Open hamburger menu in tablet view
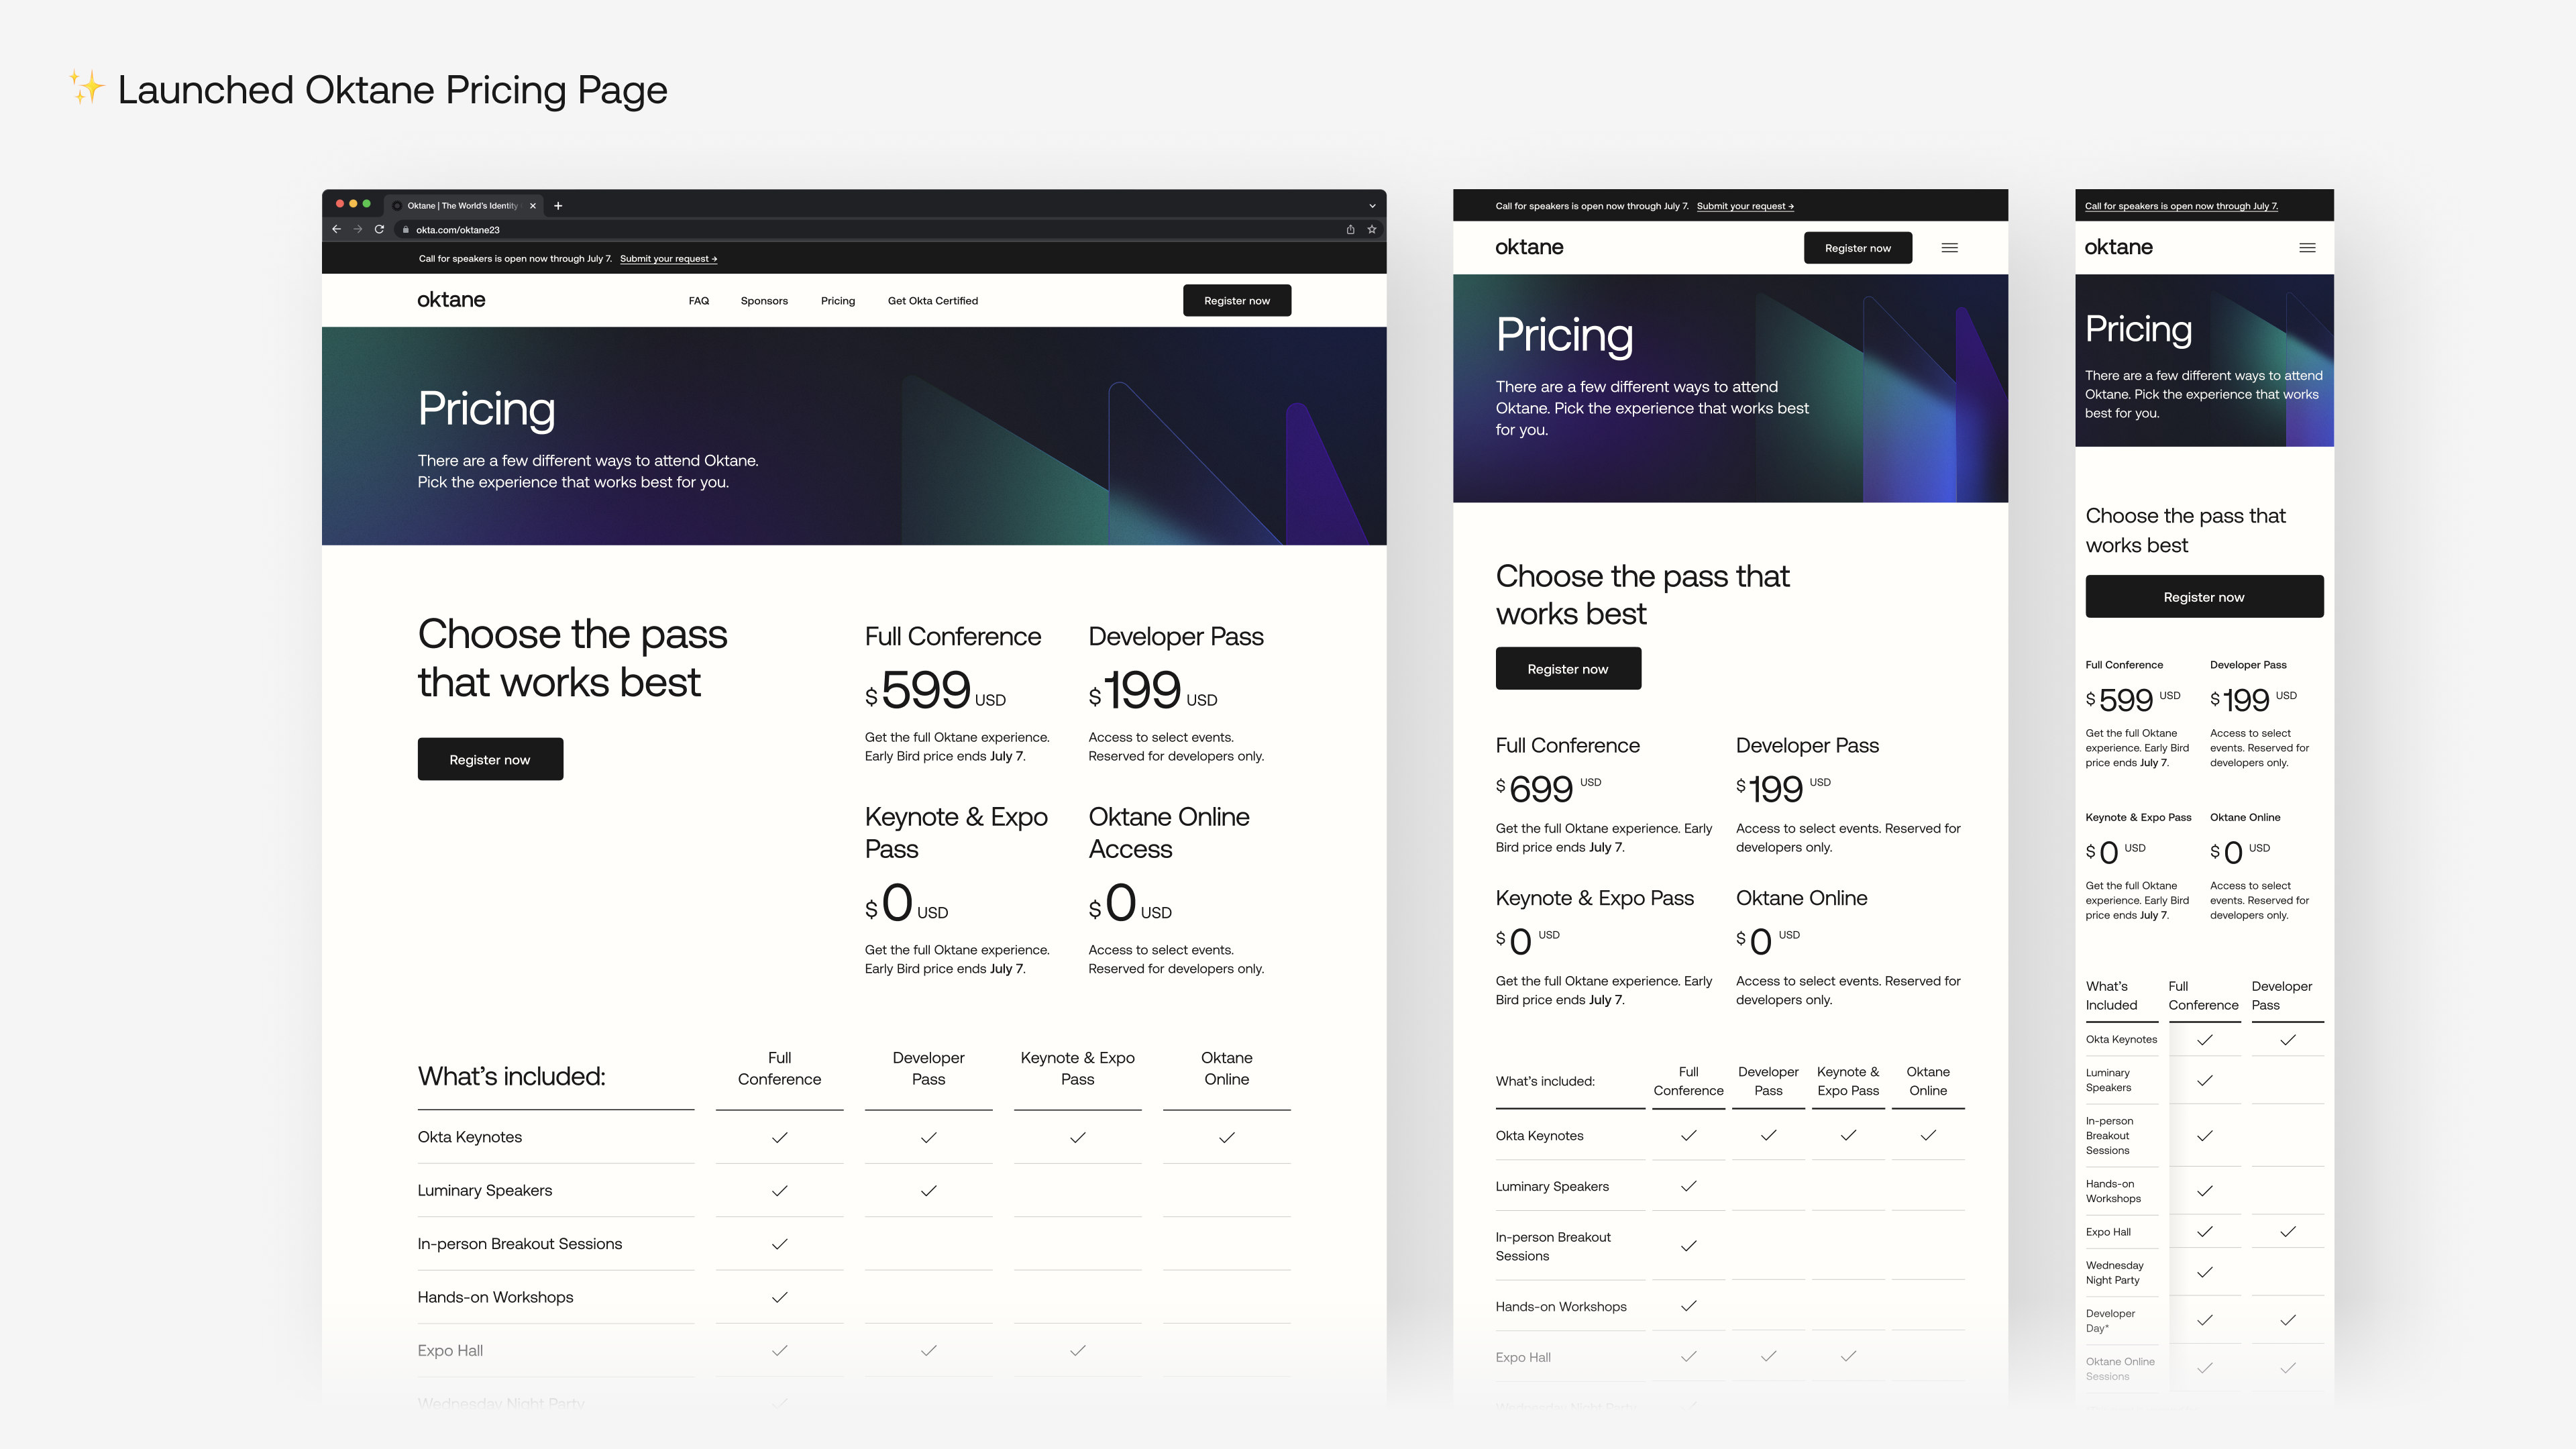 [1950, 248]
